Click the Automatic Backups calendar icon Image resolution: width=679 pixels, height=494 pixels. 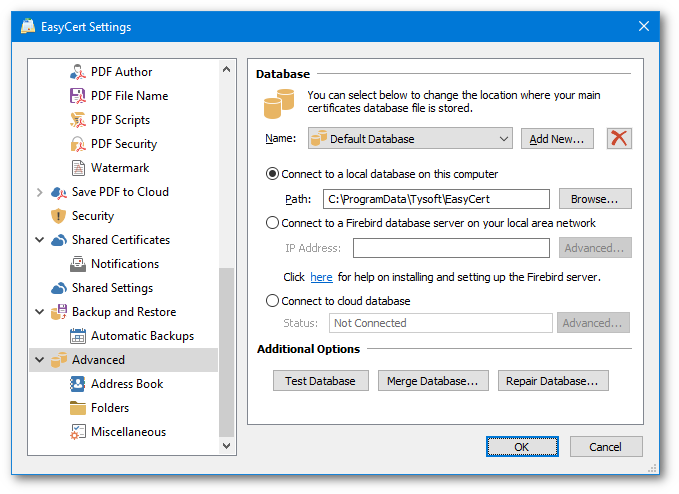78,336
